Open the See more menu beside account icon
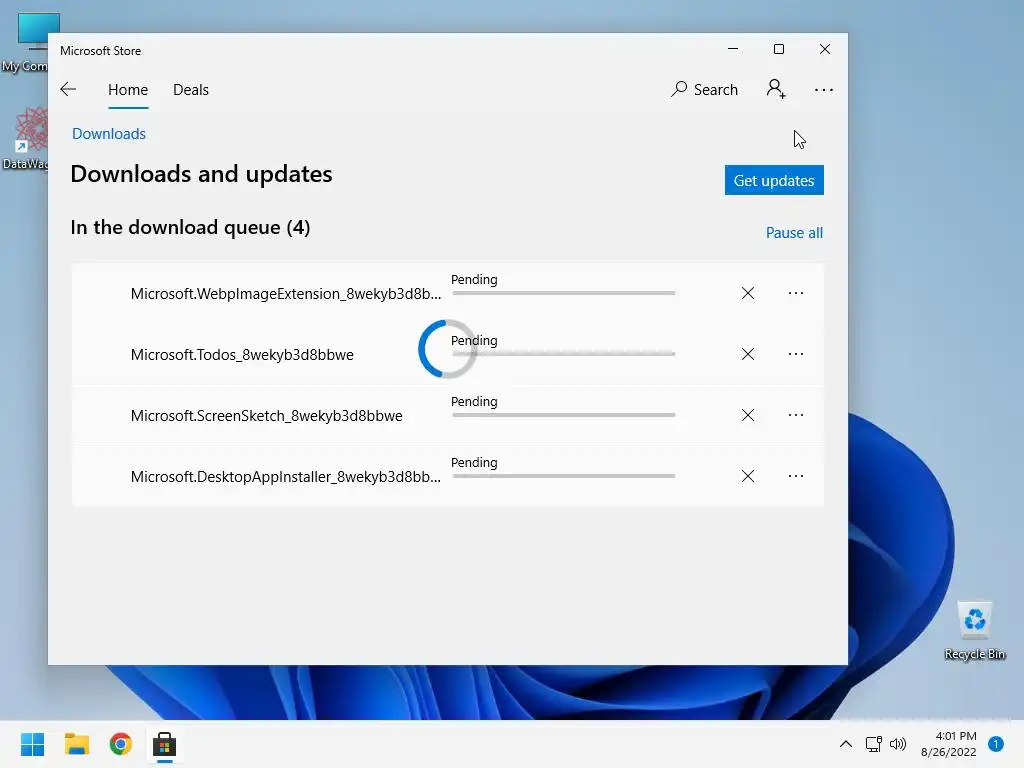The width and height of the screenshot is (1024, 768). (824, 90)
